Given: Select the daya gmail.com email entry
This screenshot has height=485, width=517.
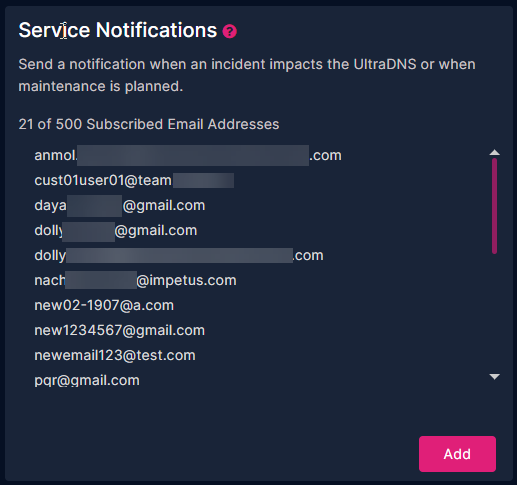Looking at the screenshot, I should [x=120, y=205].
